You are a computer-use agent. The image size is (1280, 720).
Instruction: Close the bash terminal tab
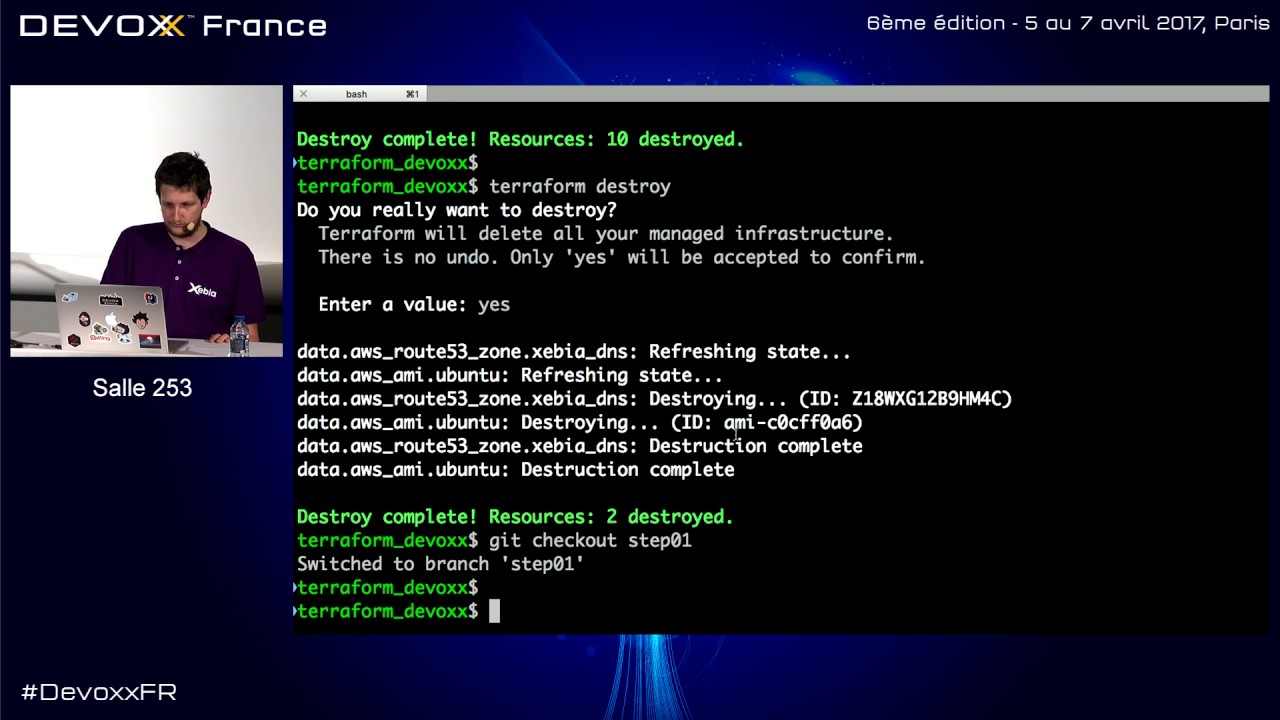[303, 94]
